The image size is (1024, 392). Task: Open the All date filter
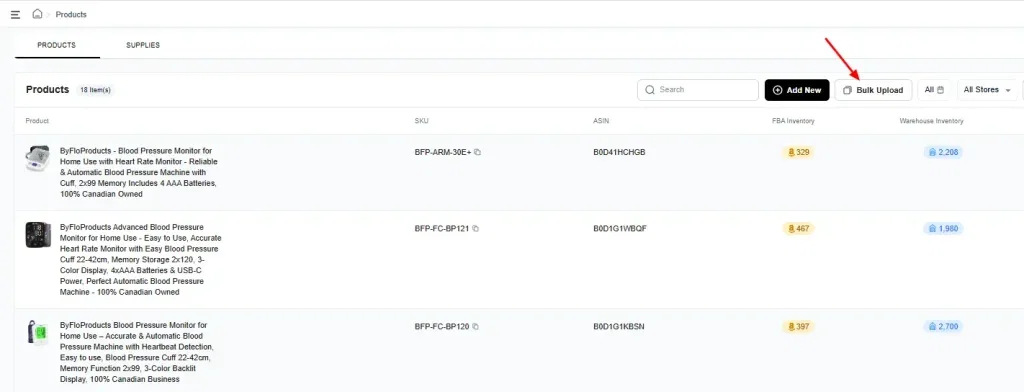(x=934, y=90)
